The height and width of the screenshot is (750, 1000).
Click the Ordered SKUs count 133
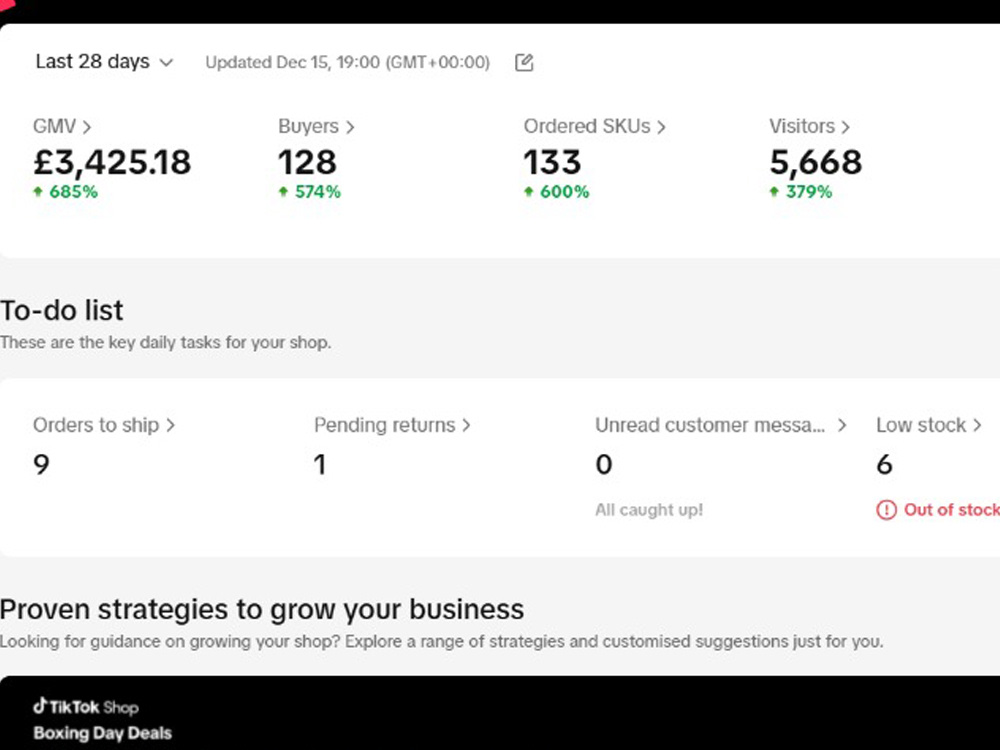click(x=552, y=162)
